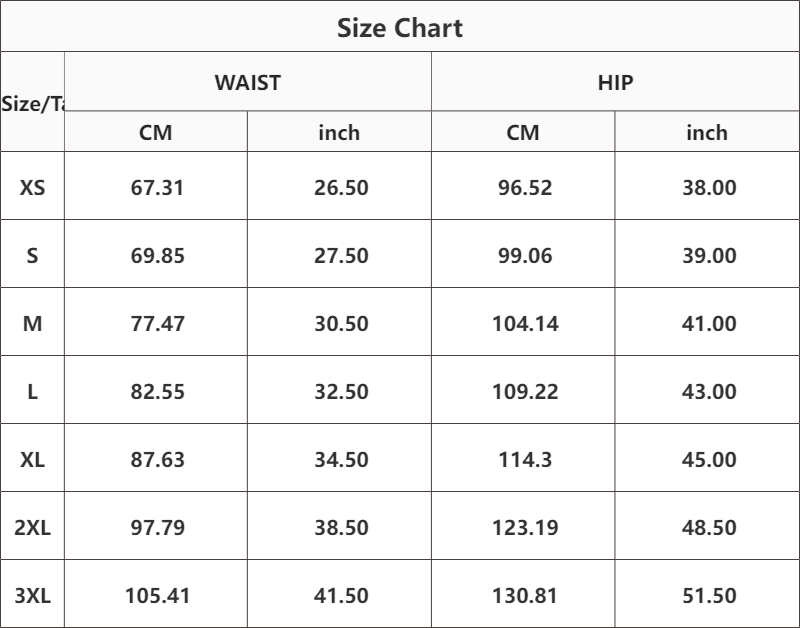The image size is (800, 628).
Task: Click the Size Chart title
Action: [400, 28]
